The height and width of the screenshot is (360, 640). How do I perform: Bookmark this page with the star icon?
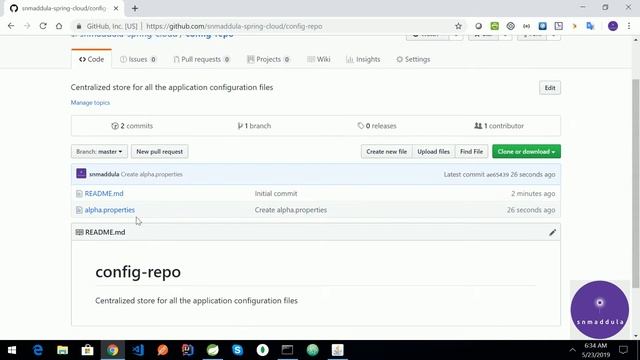(x=458, y=26)
